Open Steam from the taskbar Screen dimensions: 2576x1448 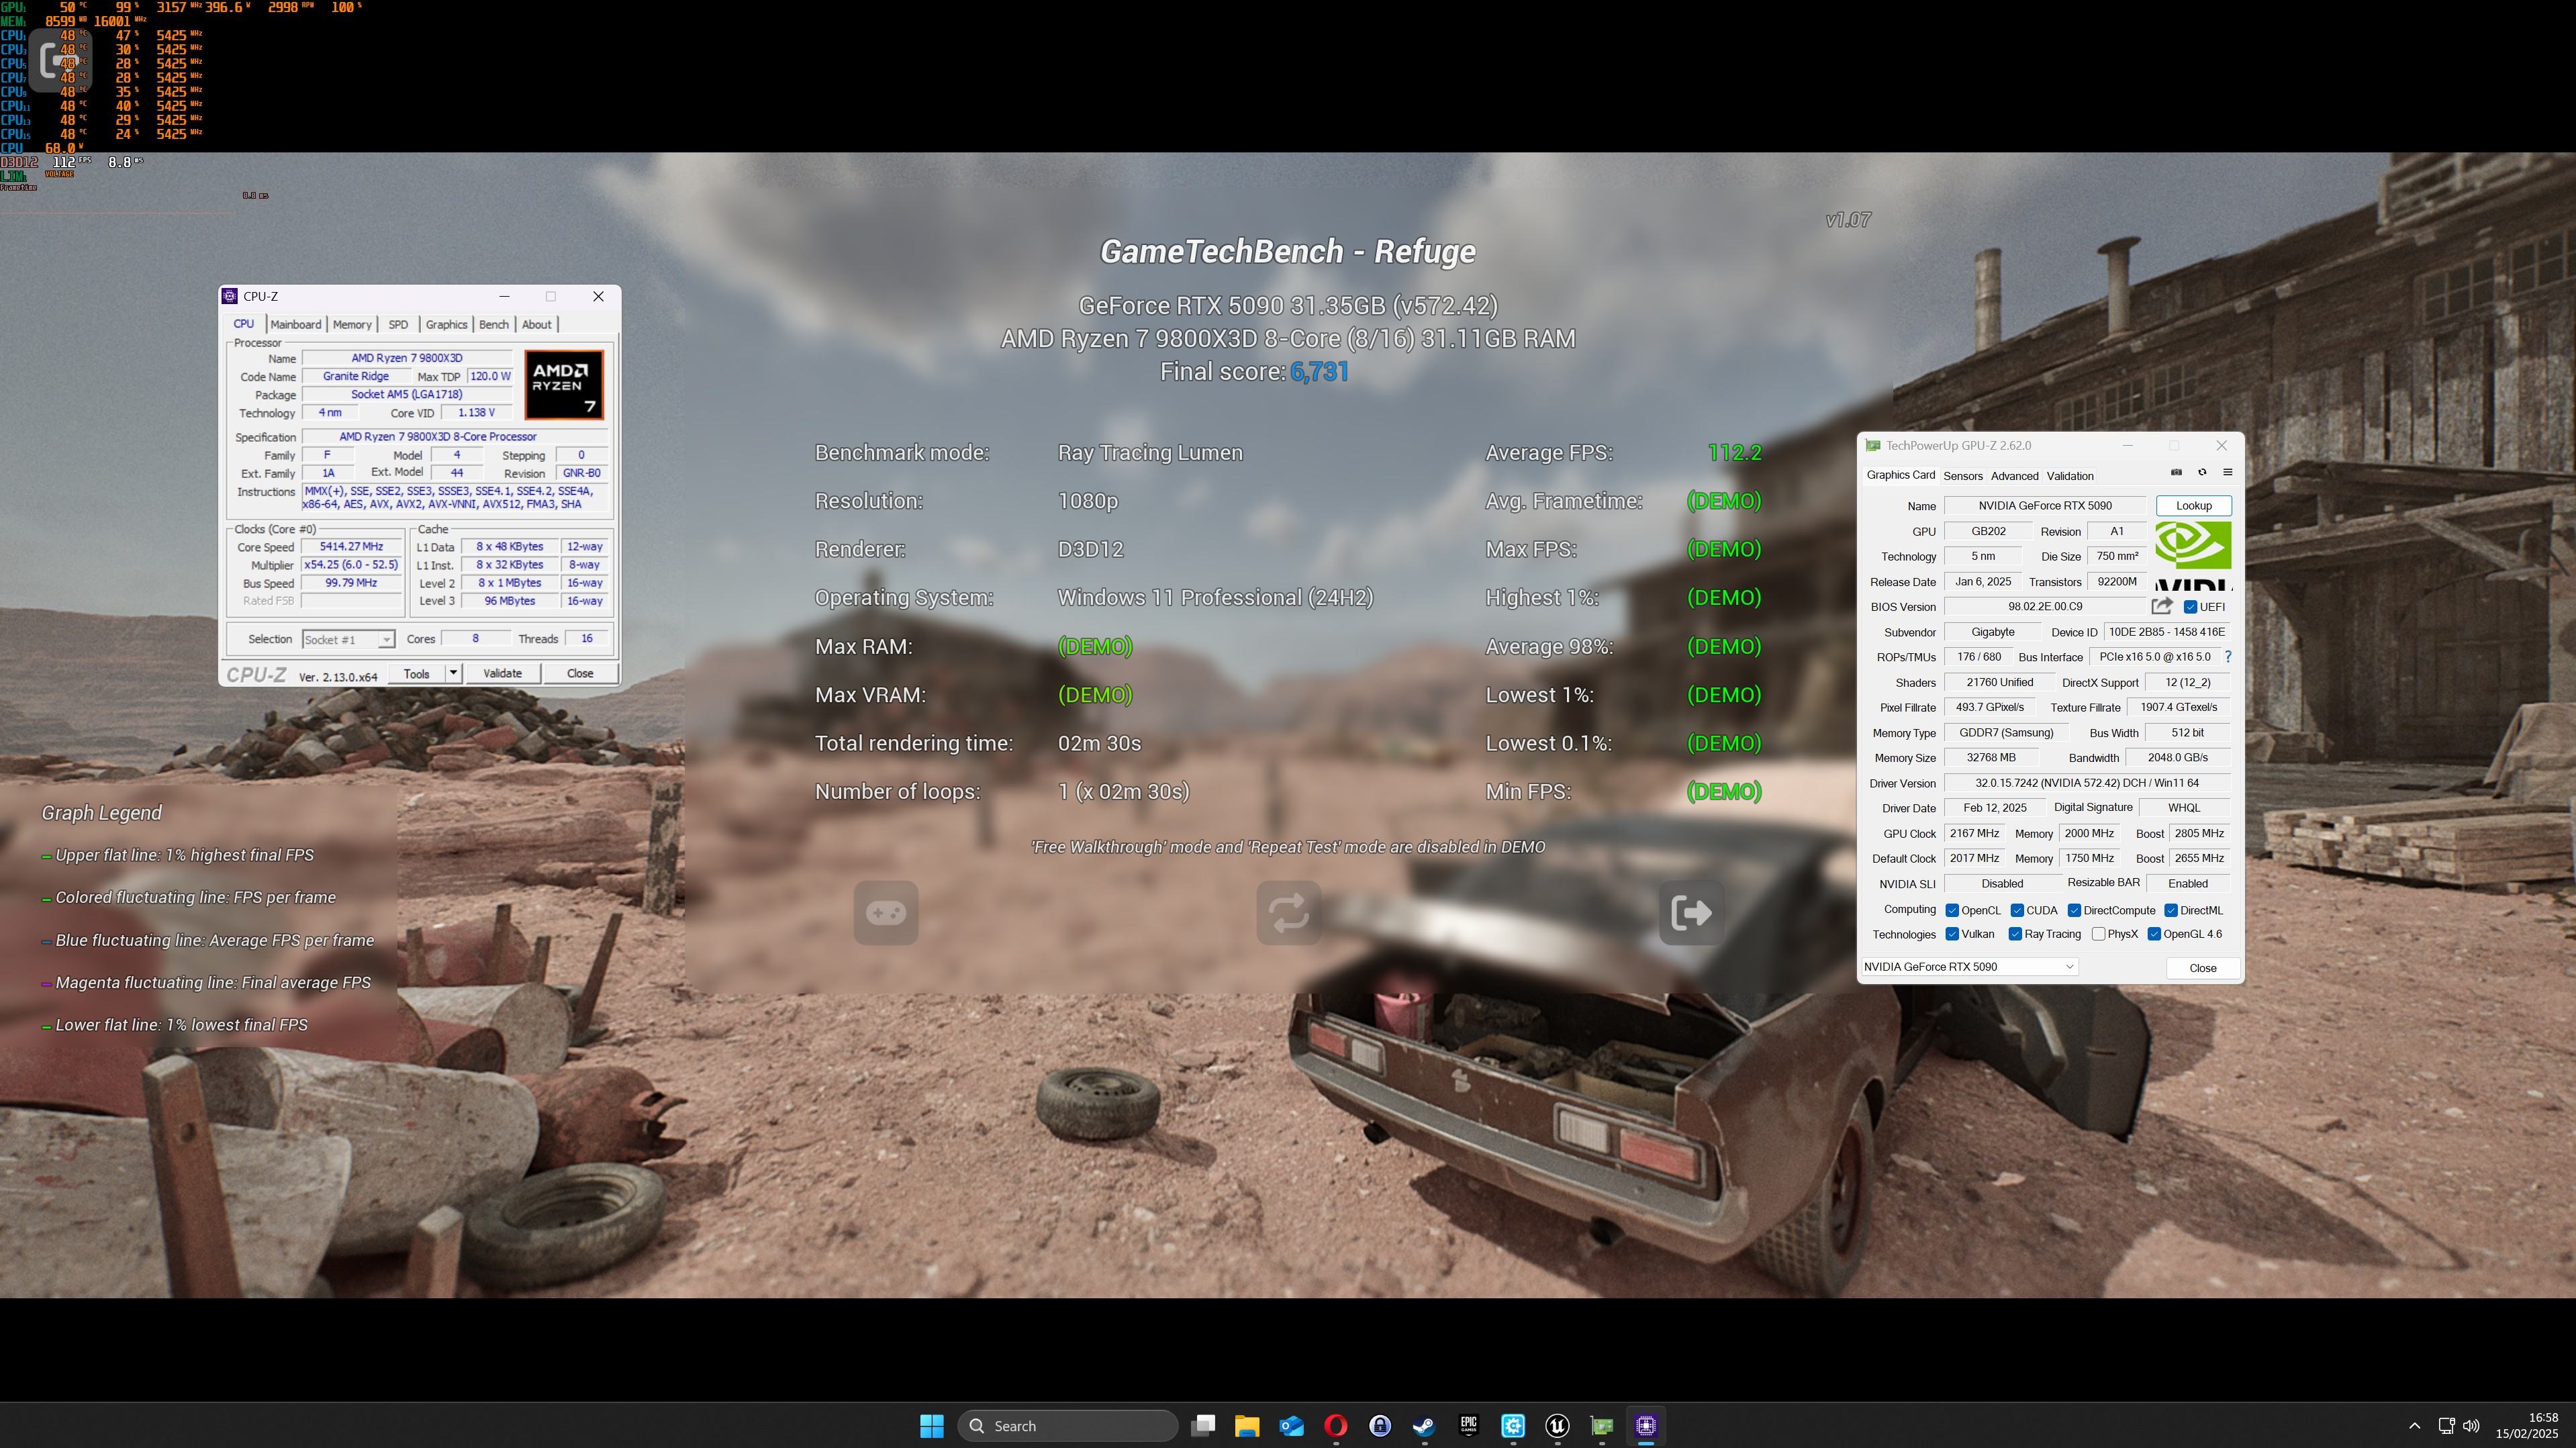(1424, 1426)
